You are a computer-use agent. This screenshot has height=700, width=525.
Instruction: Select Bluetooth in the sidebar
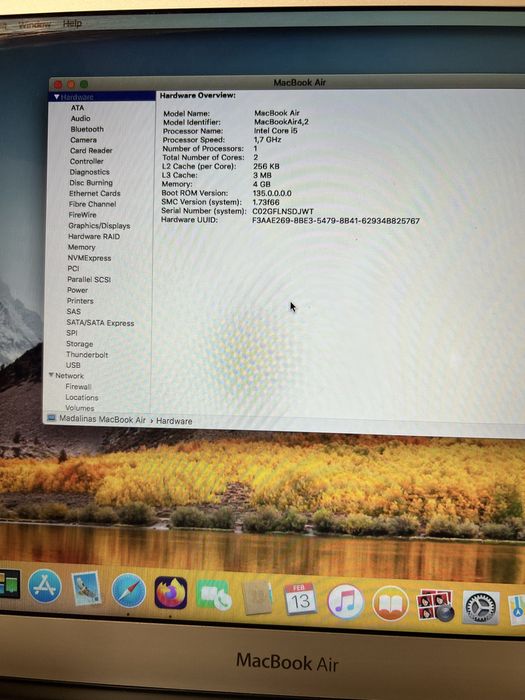pyautogui.click(x=87, y=129)
